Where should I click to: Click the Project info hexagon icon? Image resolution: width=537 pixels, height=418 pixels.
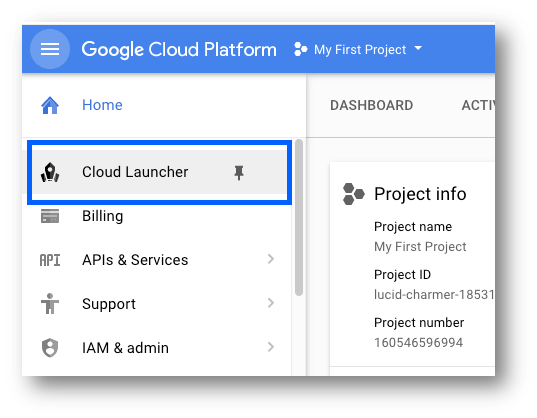click(x=353, y=194)
